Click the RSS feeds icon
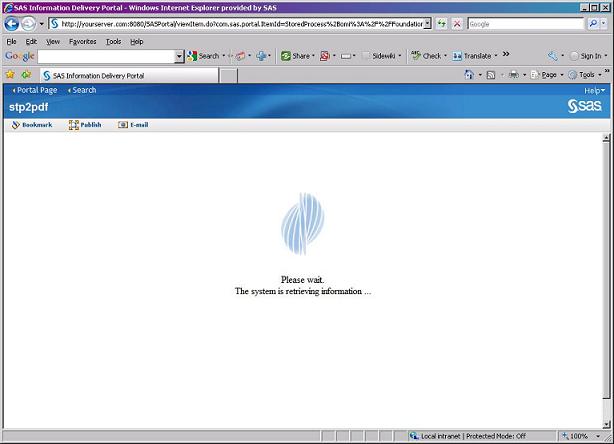Screen dimensions: 614x444 [491, 75]
